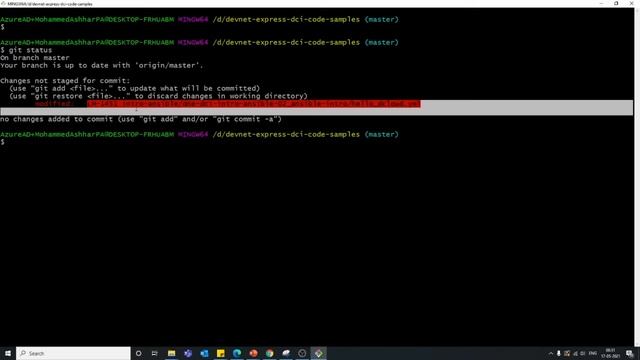Click the 'git add <file>...' hint line

[134, 89]
